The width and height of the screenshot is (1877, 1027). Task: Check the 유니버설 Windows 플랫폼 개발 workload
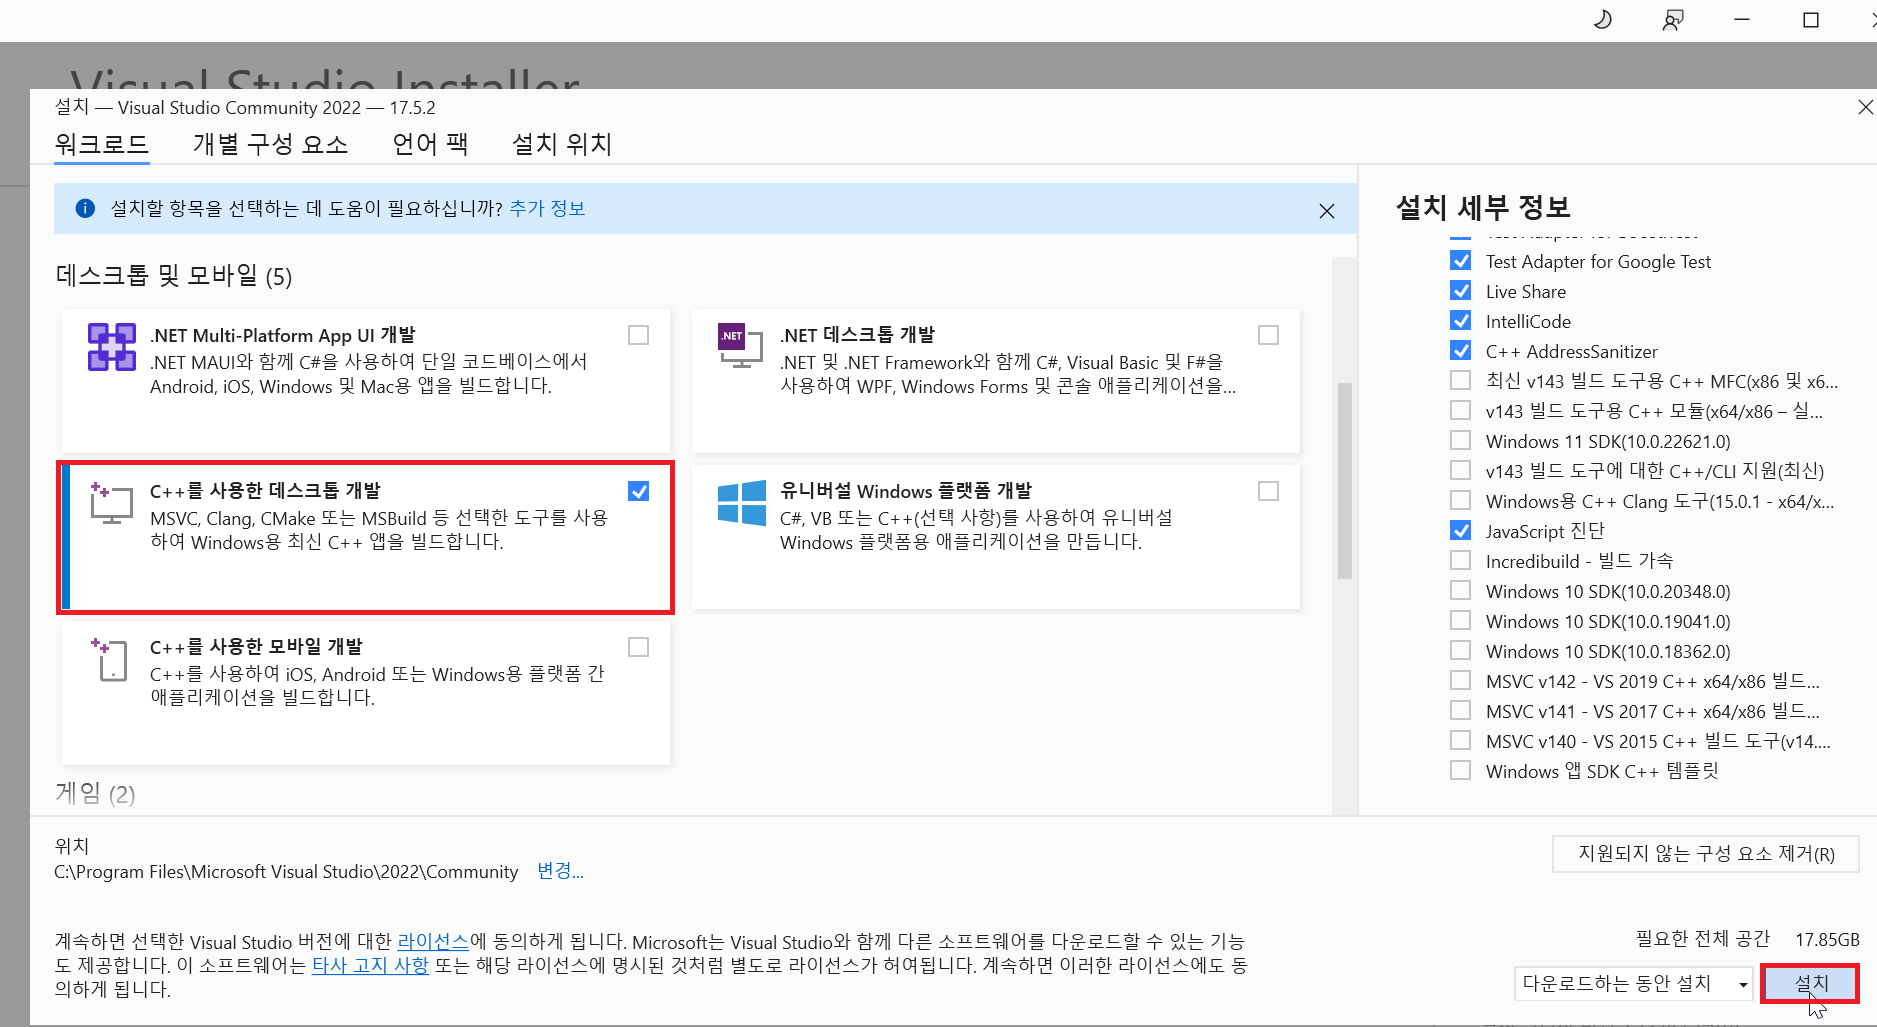[x=1268, y=491]
